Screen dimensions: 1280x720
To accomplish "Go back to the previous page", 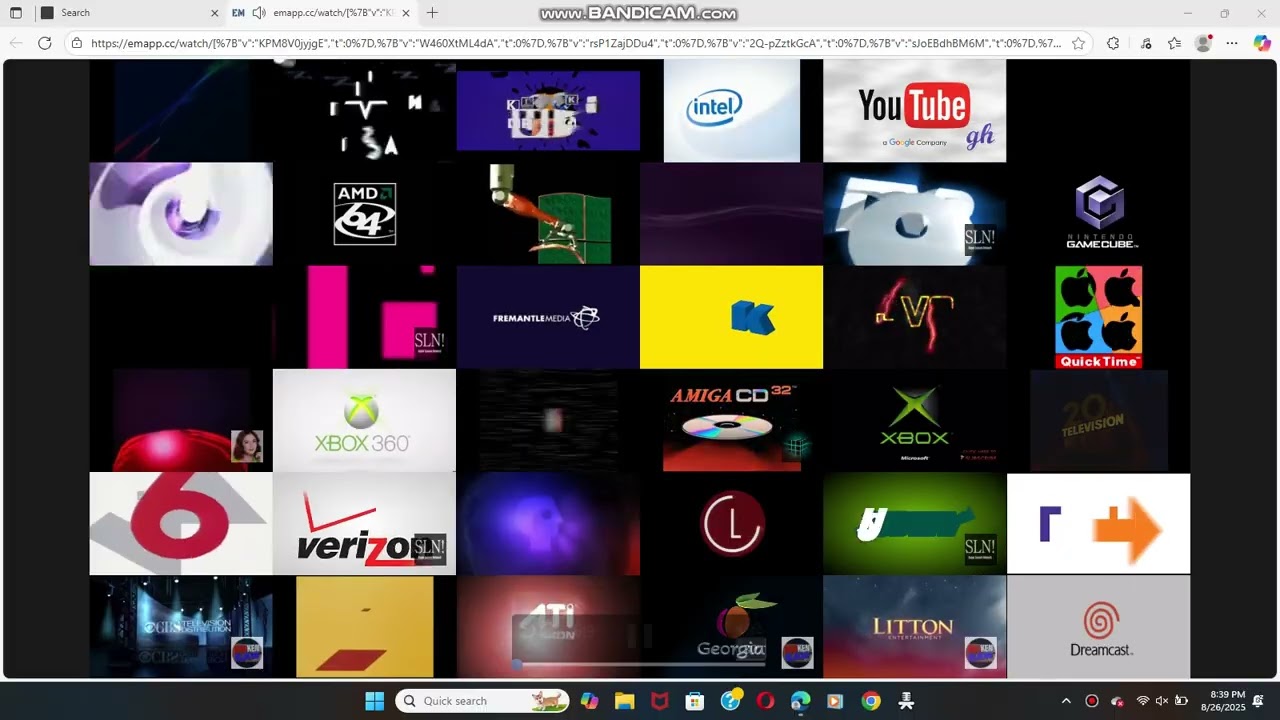I will coord(16,43).
